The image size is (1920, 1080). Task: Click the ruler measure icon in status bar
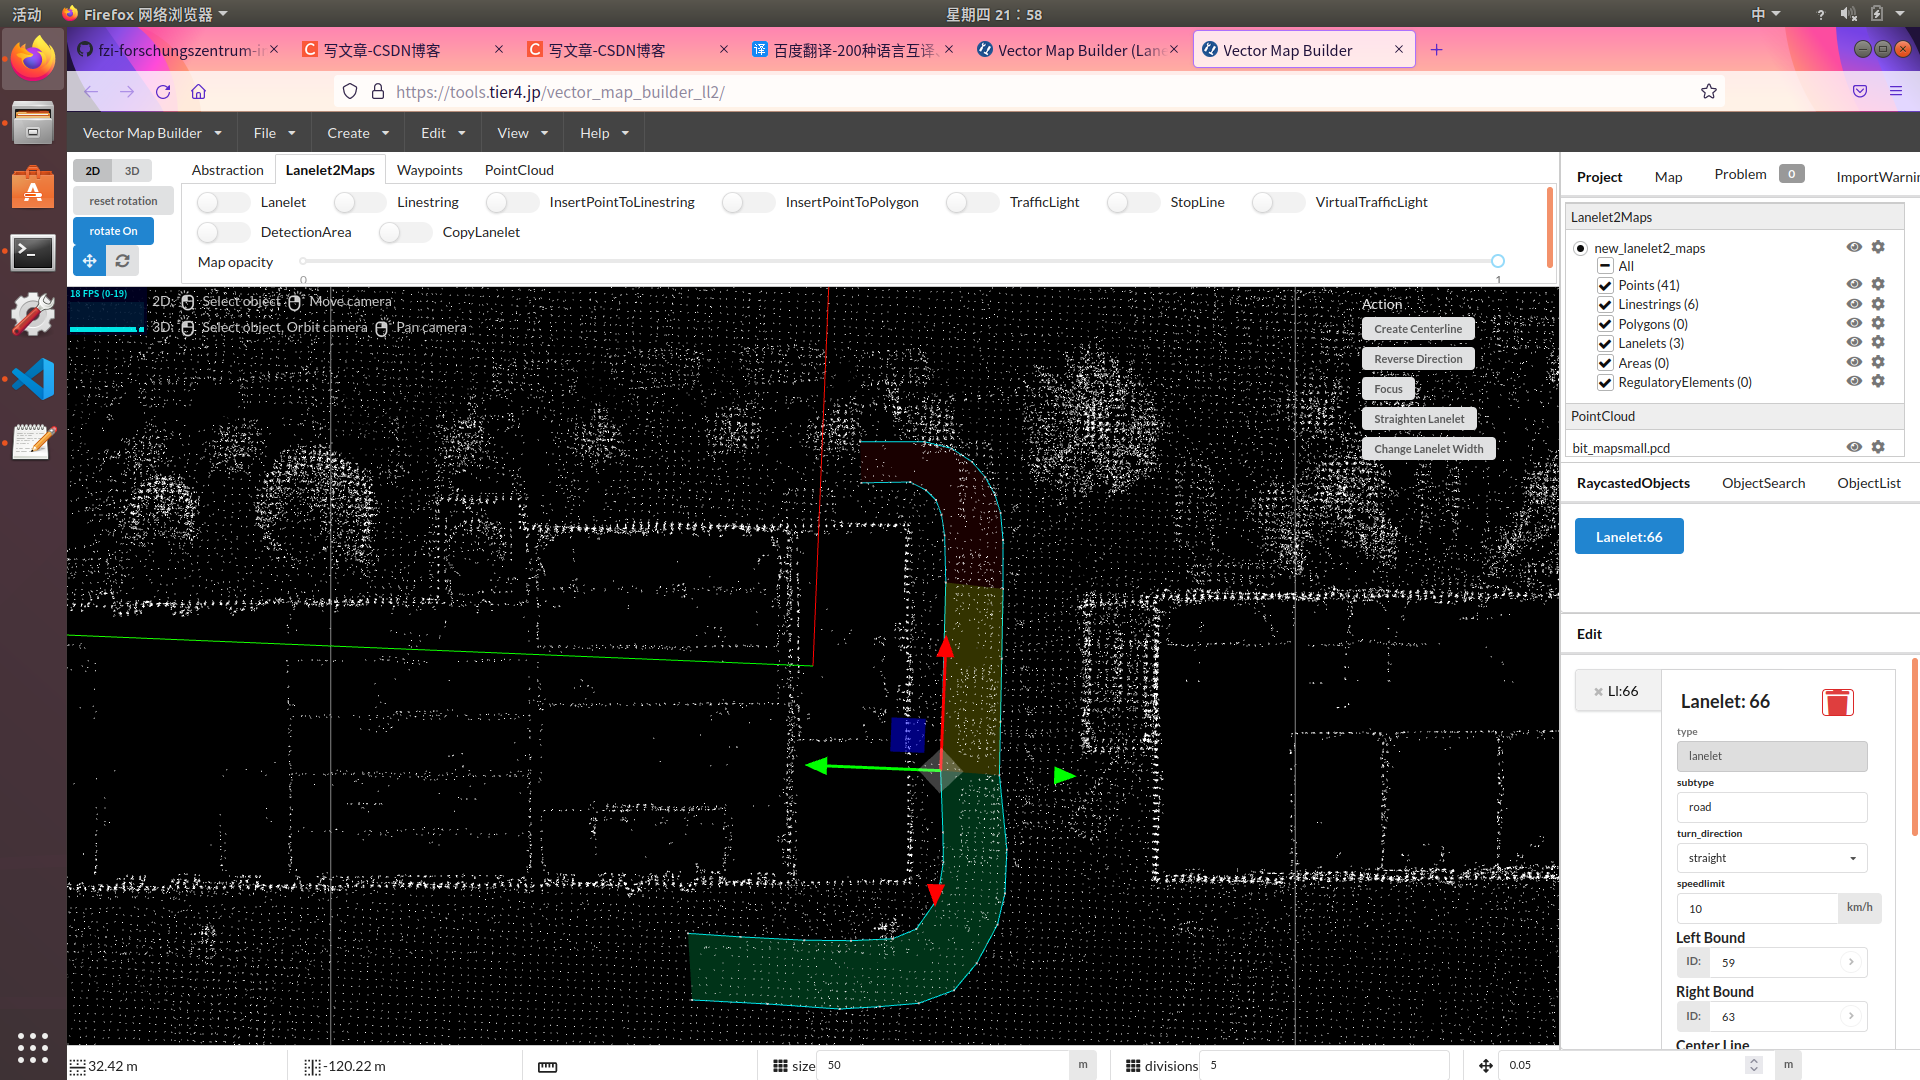547,1066
